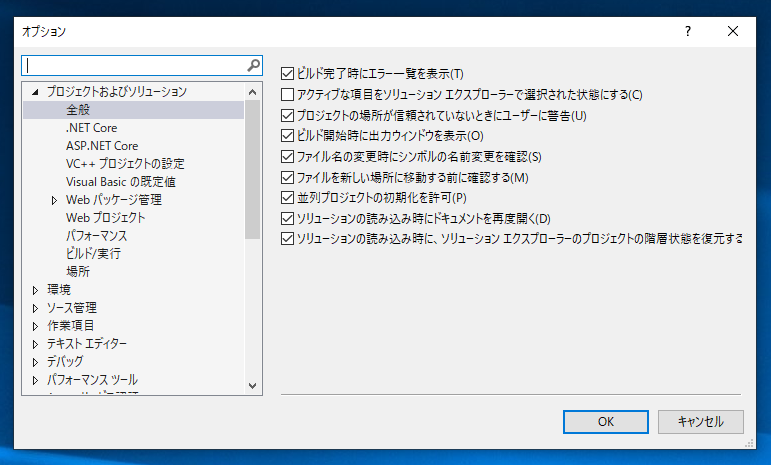
Task: Expand the デバッグ category
Action: coord(35,362)
